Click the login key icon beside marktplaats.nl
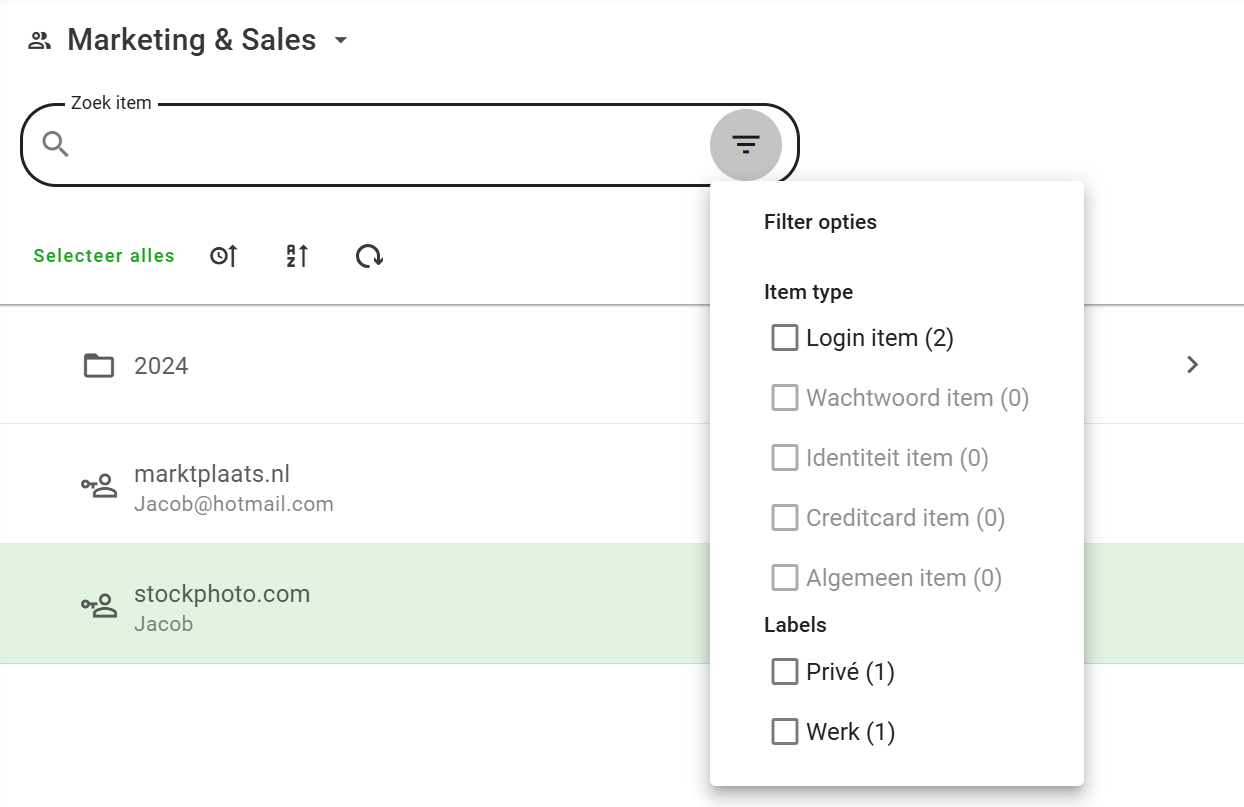This screenshot has width=1244, height=807. [99, 486]
